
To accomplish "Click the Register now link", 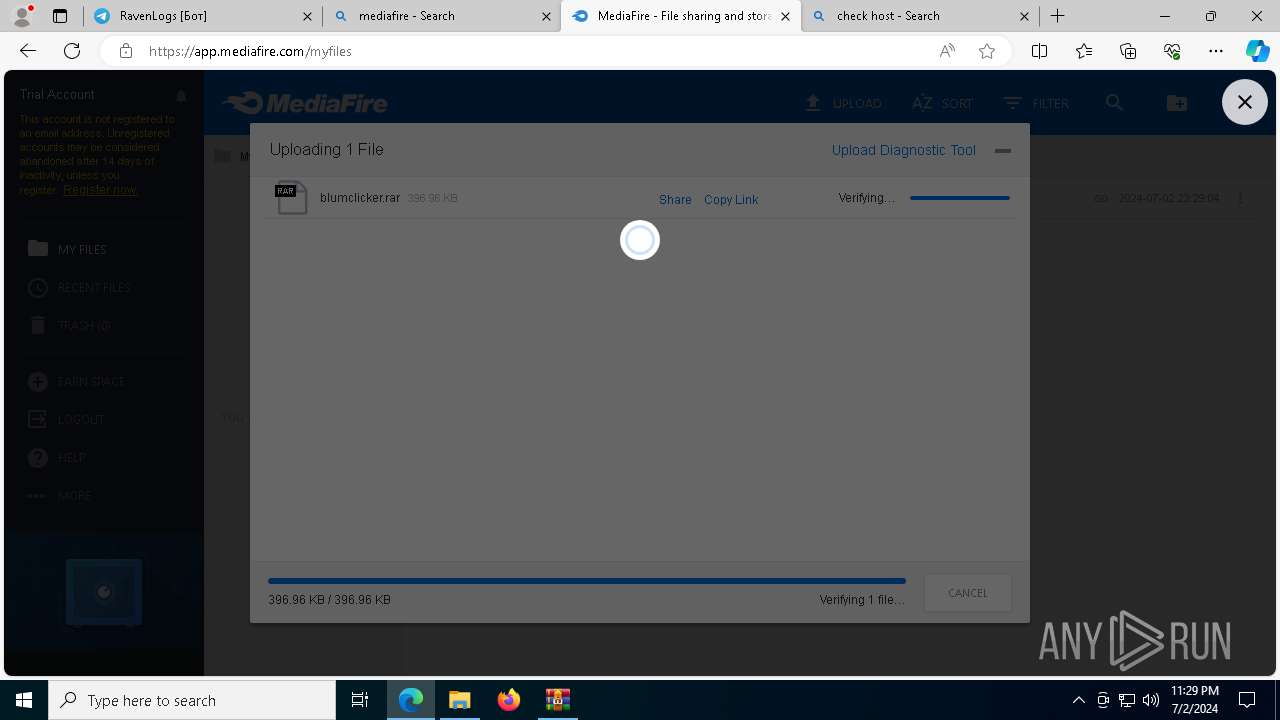I will coord(100,189).
